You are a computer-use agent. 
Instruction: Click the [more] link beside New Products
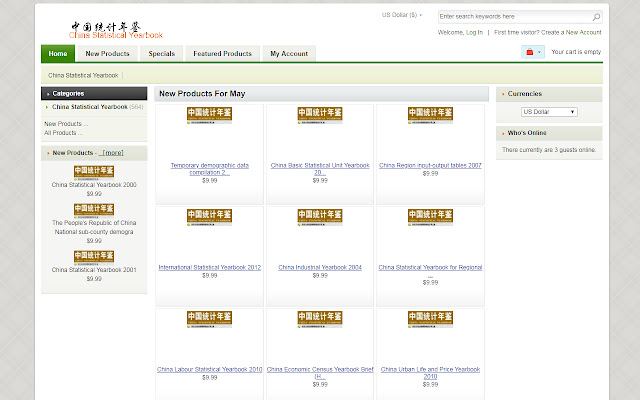pyautogui.click(x=111, y=153)
